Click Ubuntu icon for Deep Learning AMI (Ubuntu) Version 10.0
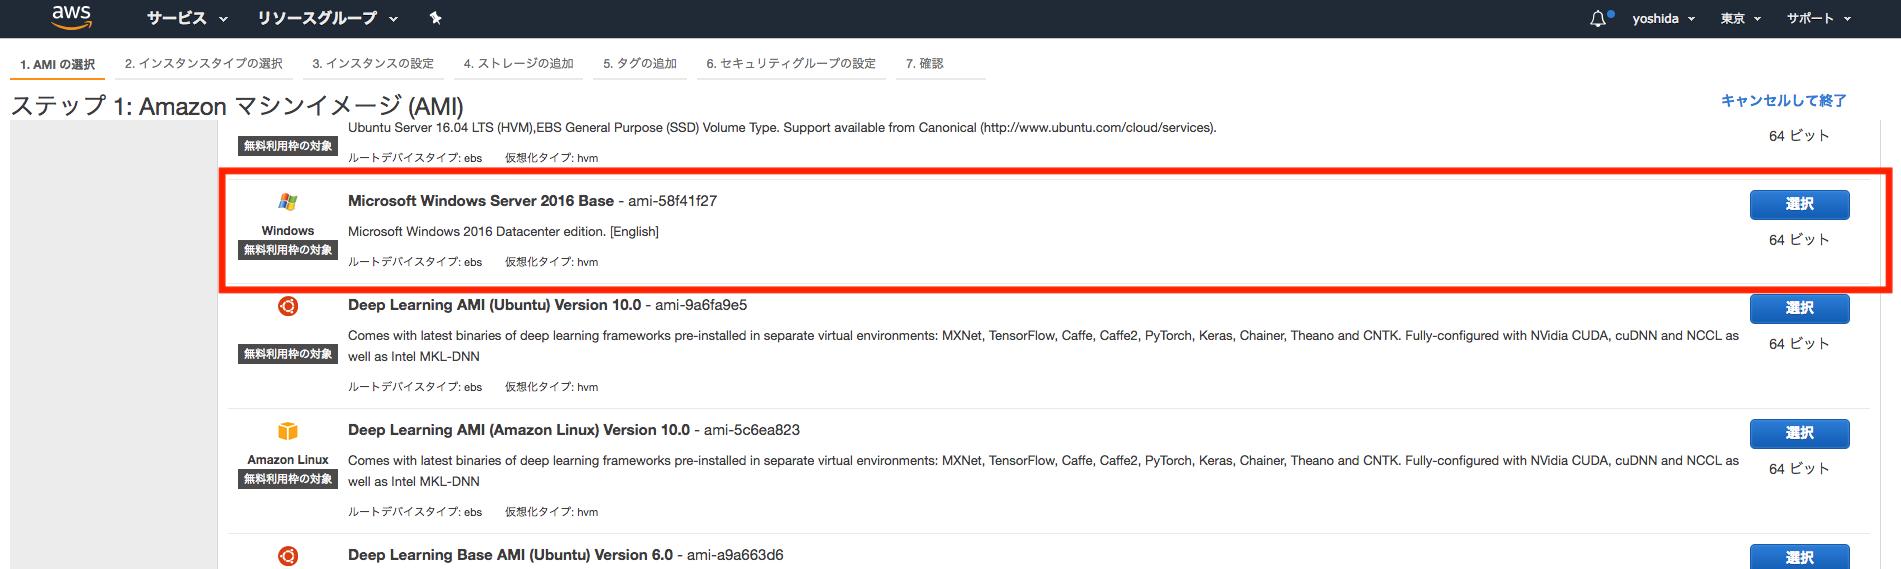1901x569 pixels. [x=288, y=306]
